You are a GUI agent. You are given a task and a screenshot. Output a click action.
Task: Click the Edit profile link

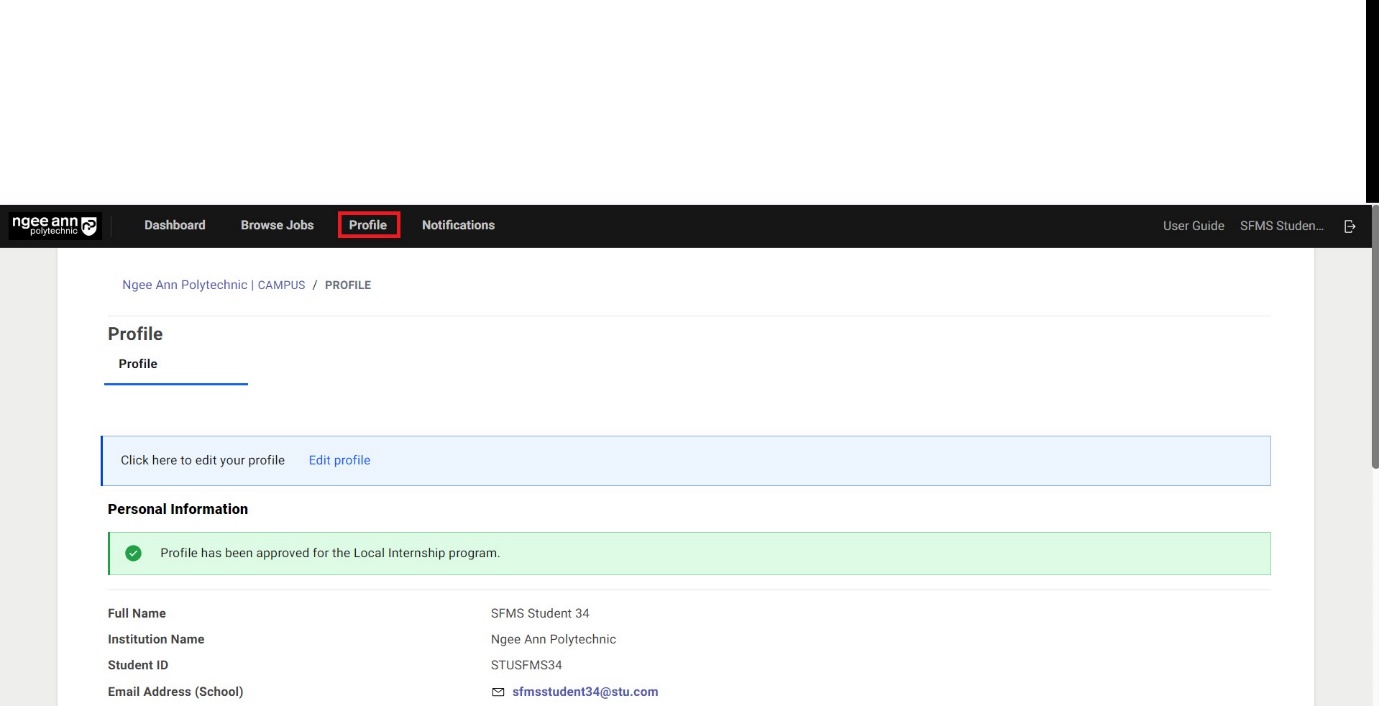[x=339, y=460]
